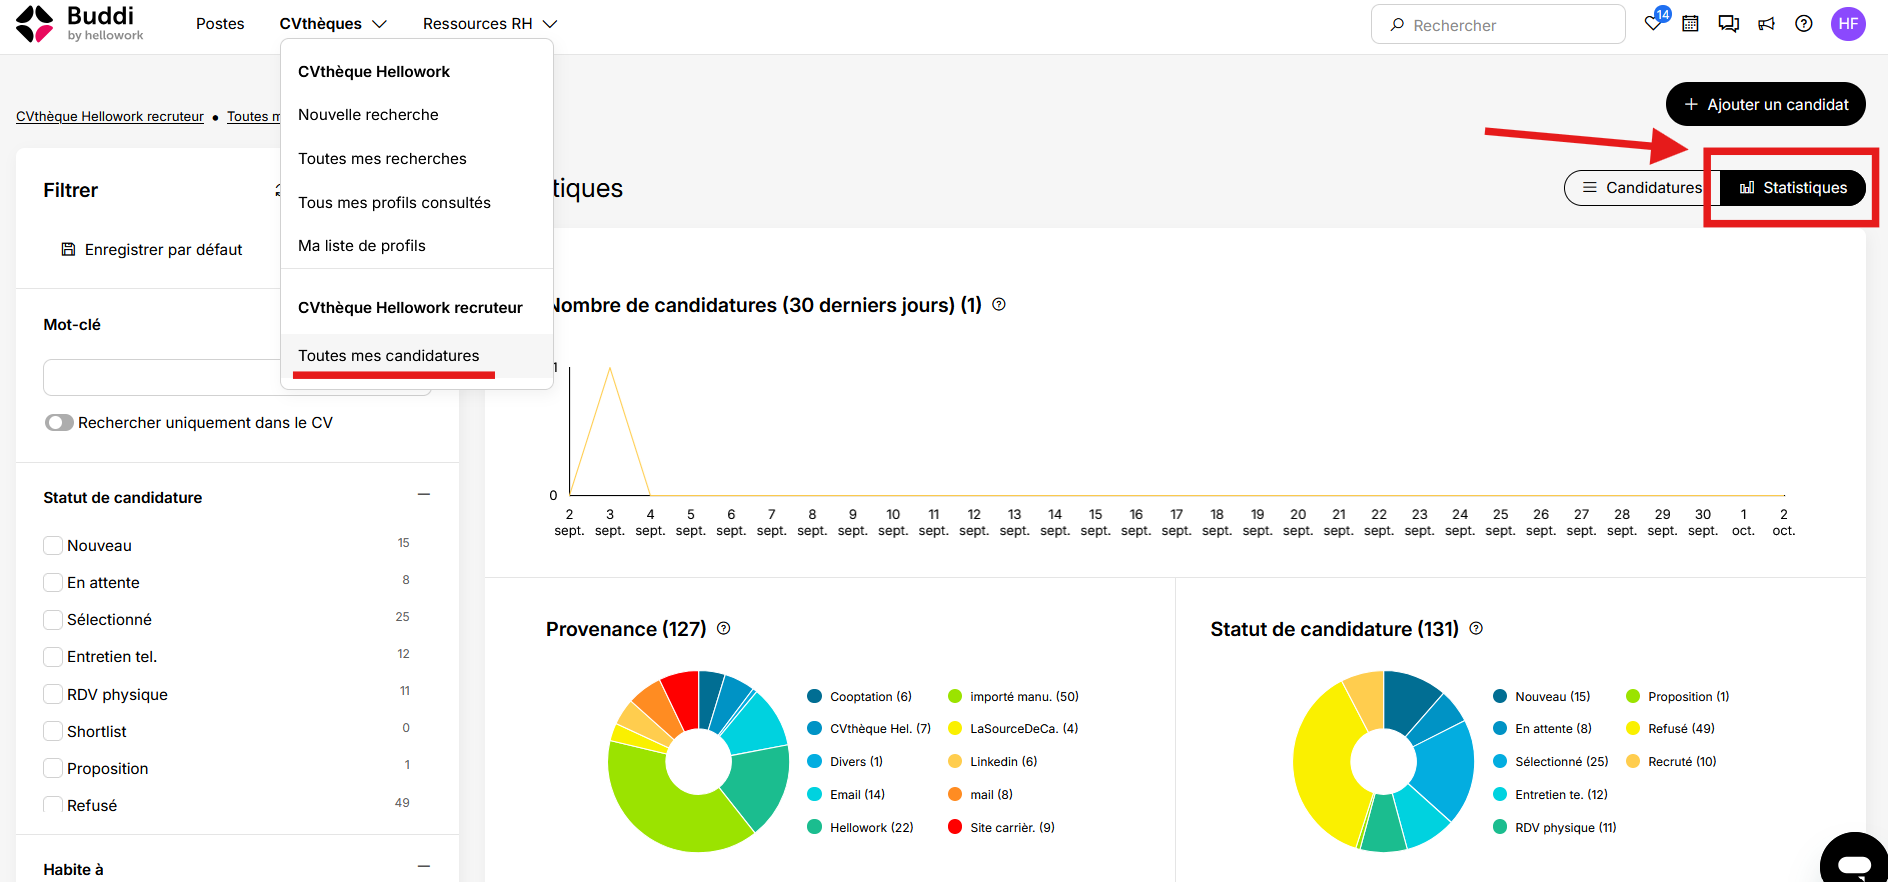The width and height of the screenshot is (1888, 882).
Task: Open the calendar icon in header
Action: coord(1690,24)
